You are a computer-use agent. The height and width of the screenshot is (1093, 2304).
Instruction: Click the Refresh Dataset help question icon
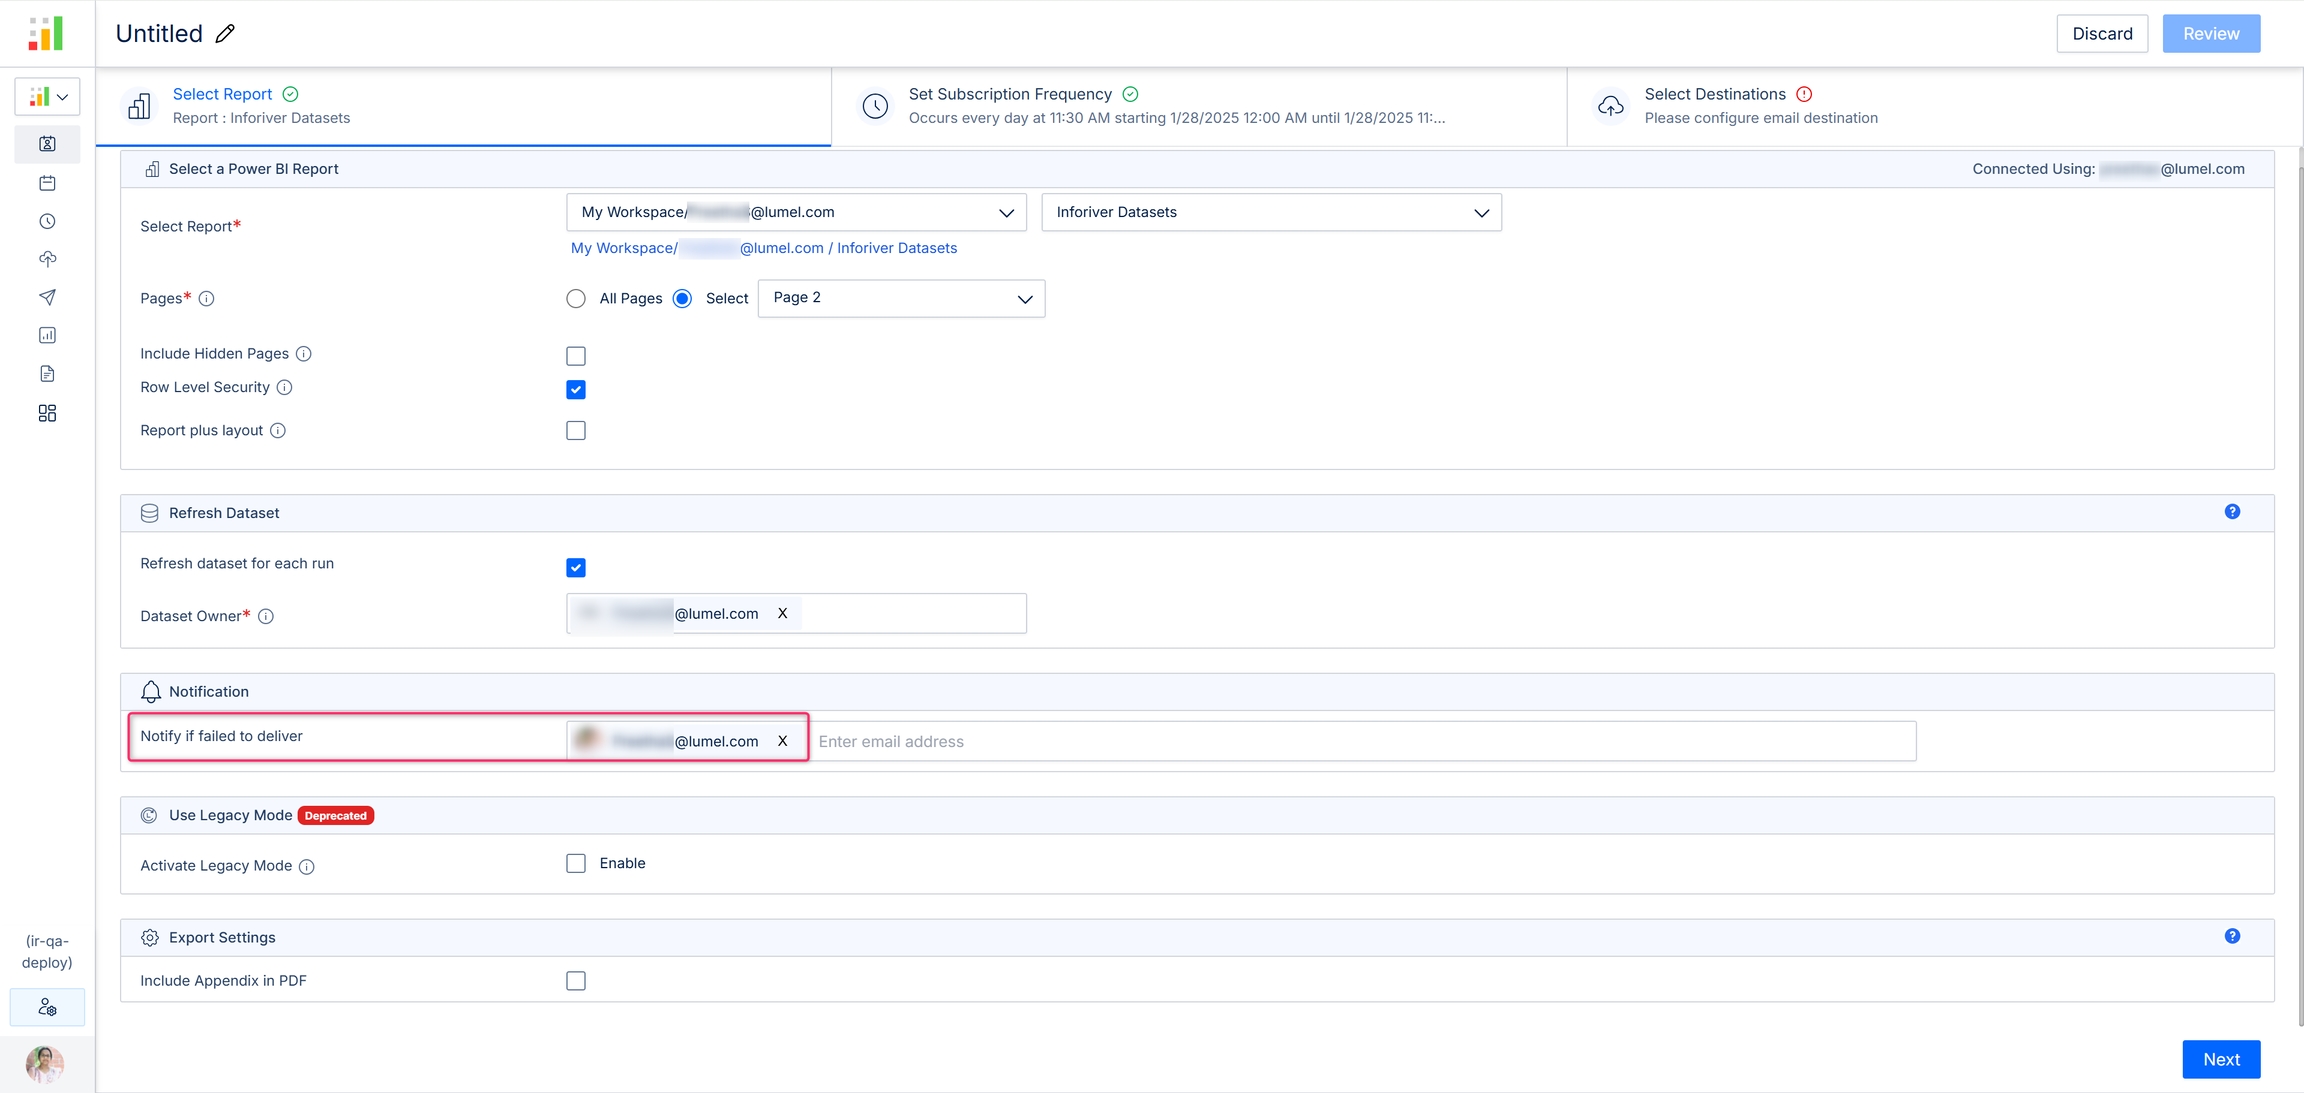pos(2232,512)
